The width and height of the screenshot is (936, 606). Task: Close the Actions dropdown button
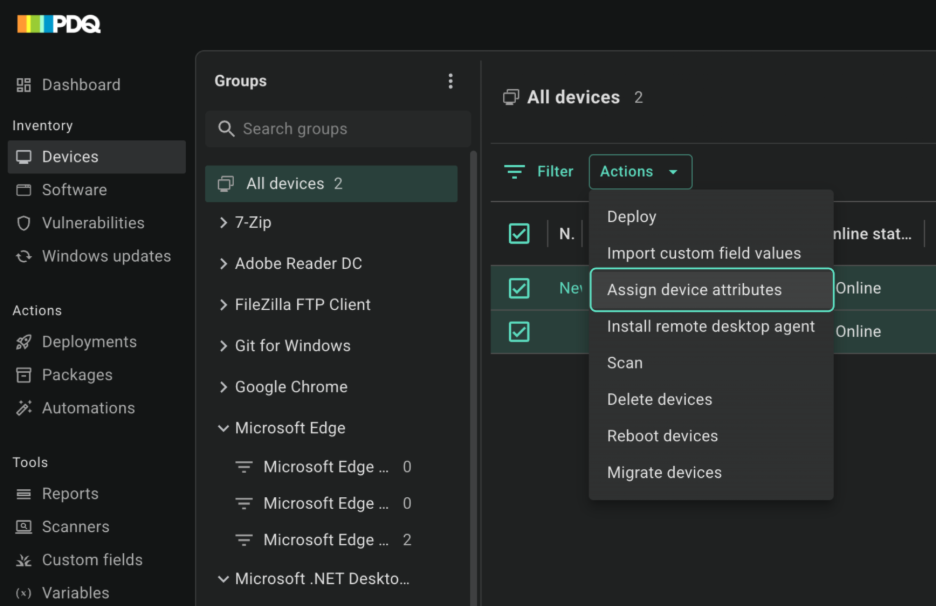[x=641, y=172]
